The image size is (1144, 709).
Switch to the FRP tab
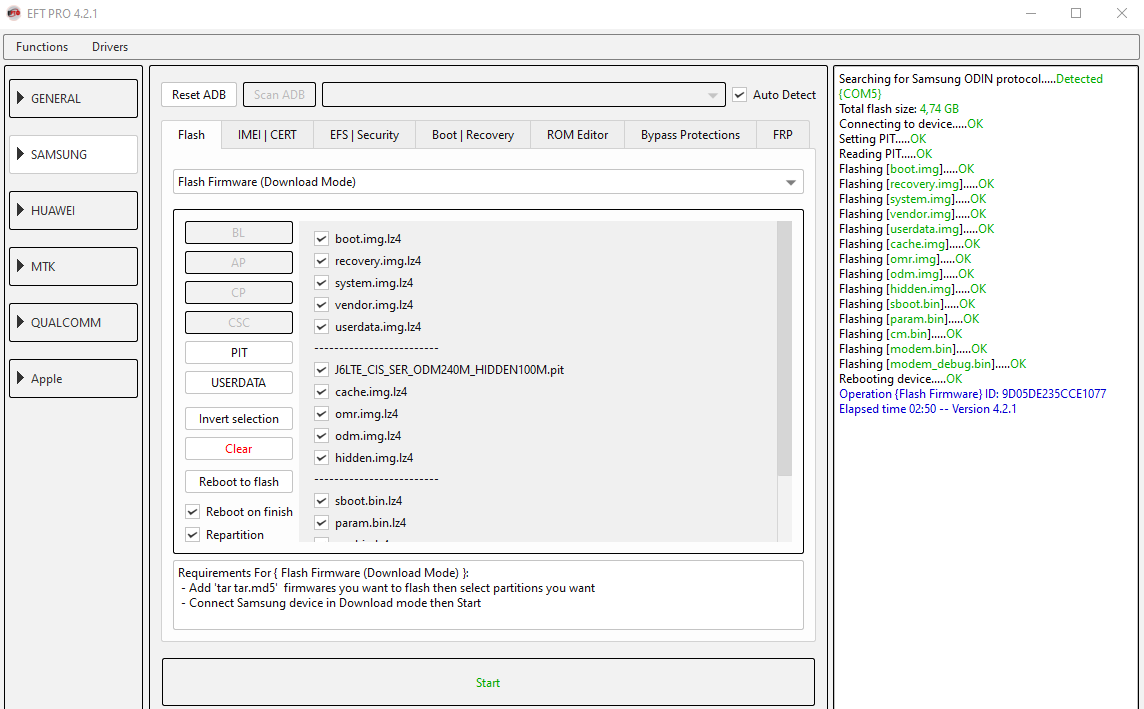(783, 135)
